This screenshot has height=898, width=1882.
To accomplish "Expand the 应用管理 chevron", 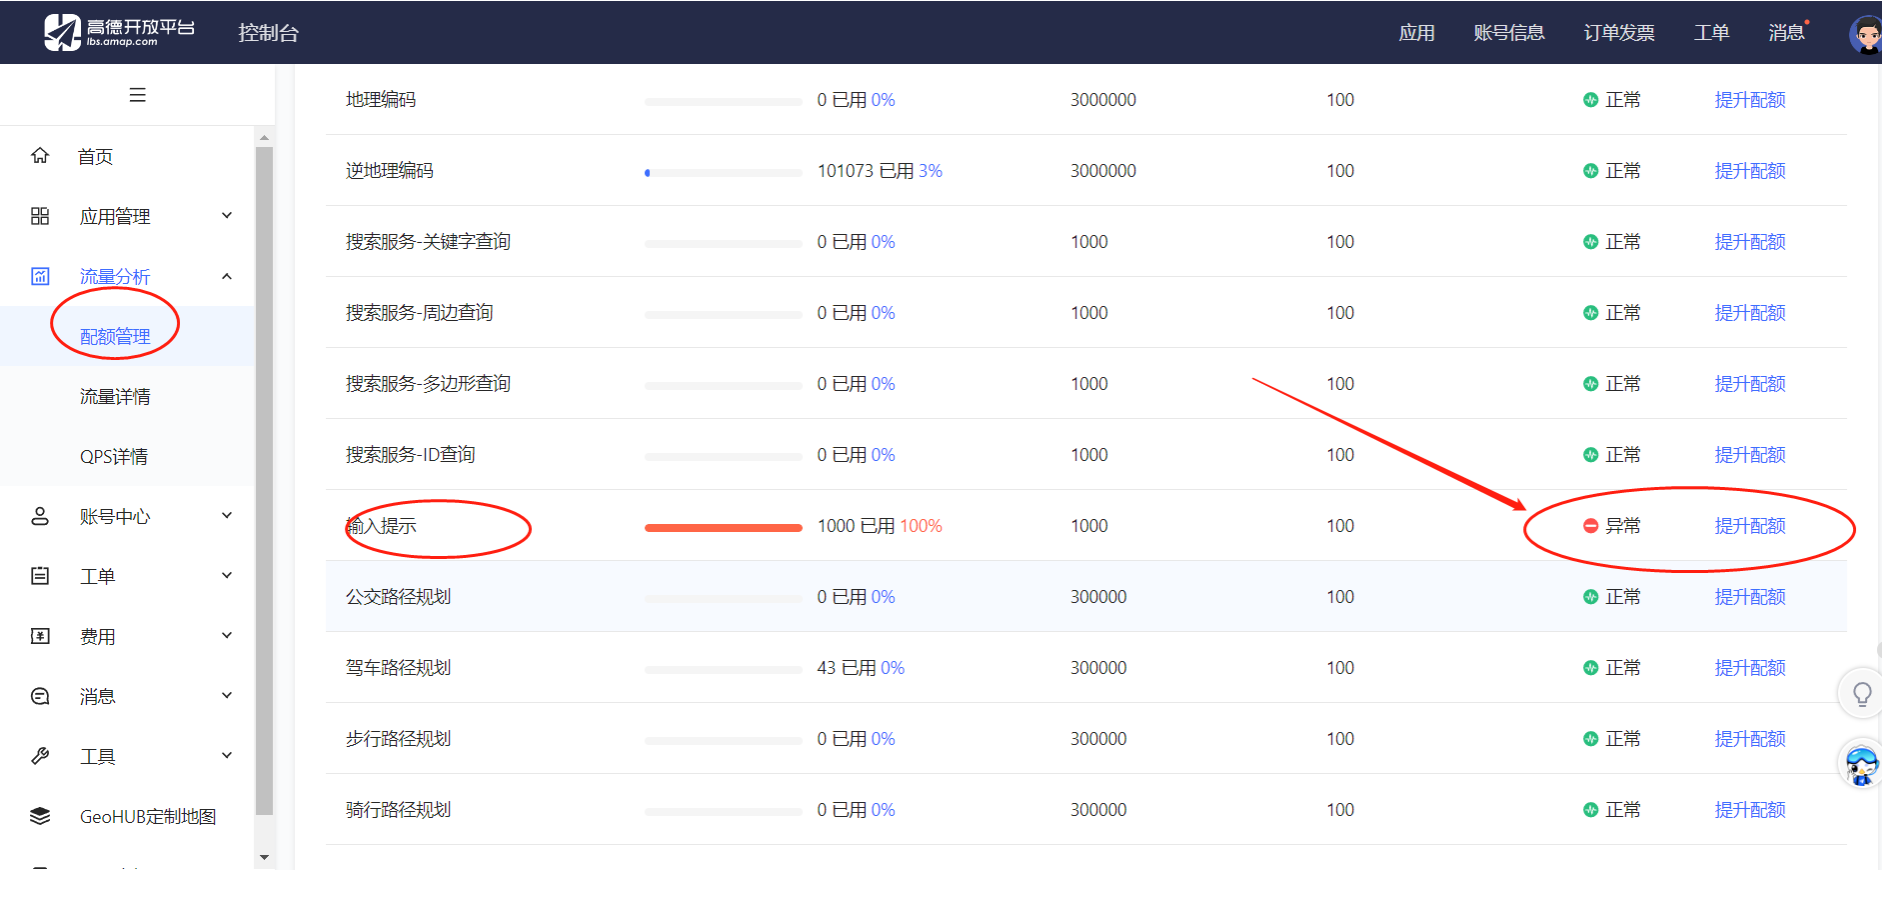I will click(x=227, y=215).
